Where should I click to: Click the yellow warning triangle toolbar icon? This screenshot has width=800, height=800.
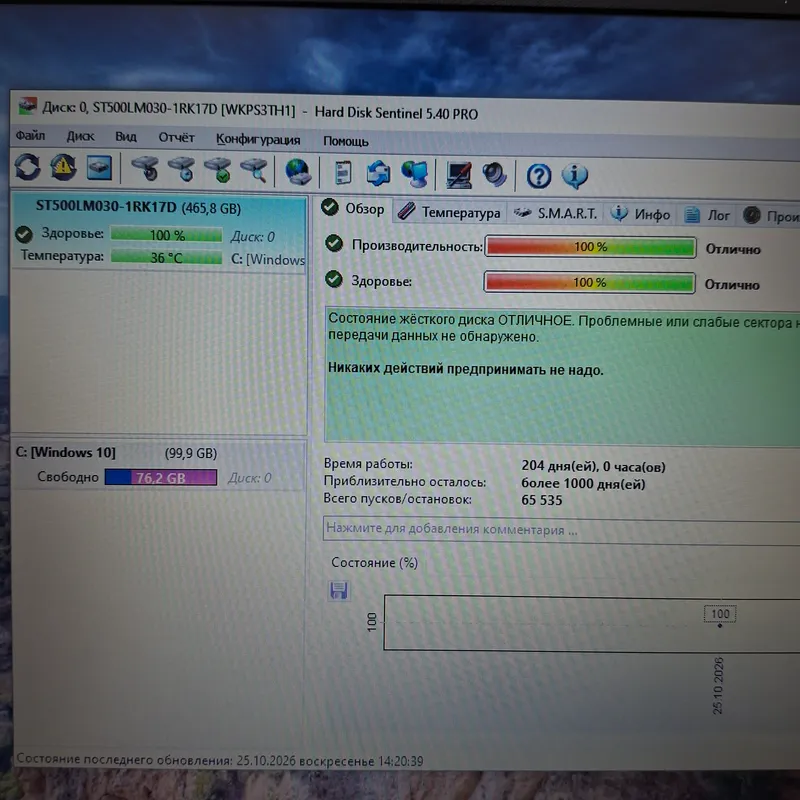[63, 167]
